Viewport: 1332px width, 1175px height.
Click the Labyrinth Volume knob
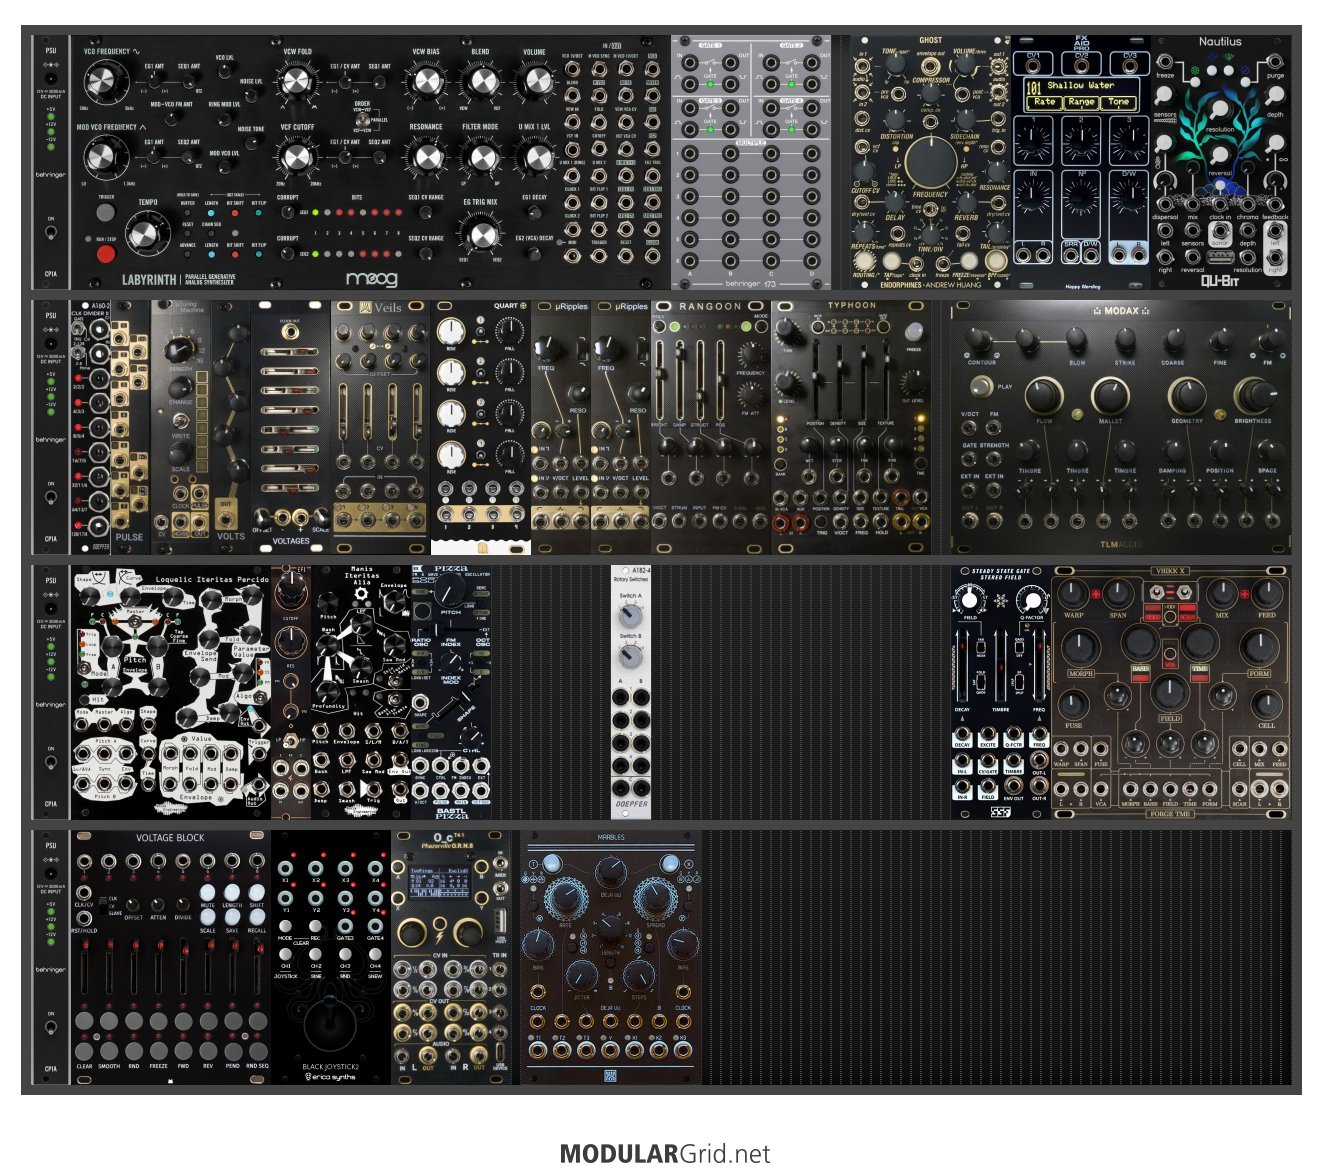coord(534,82)
